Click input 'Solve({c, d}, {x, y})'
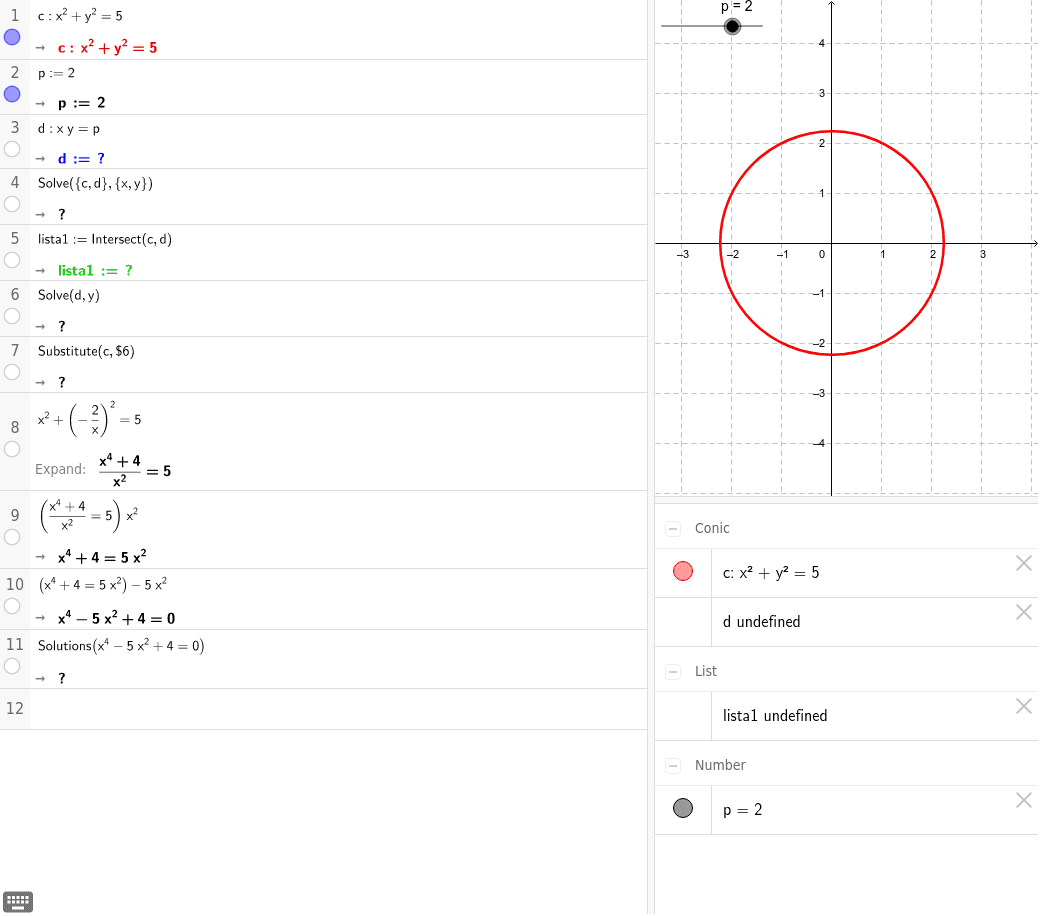 [96, 183]
